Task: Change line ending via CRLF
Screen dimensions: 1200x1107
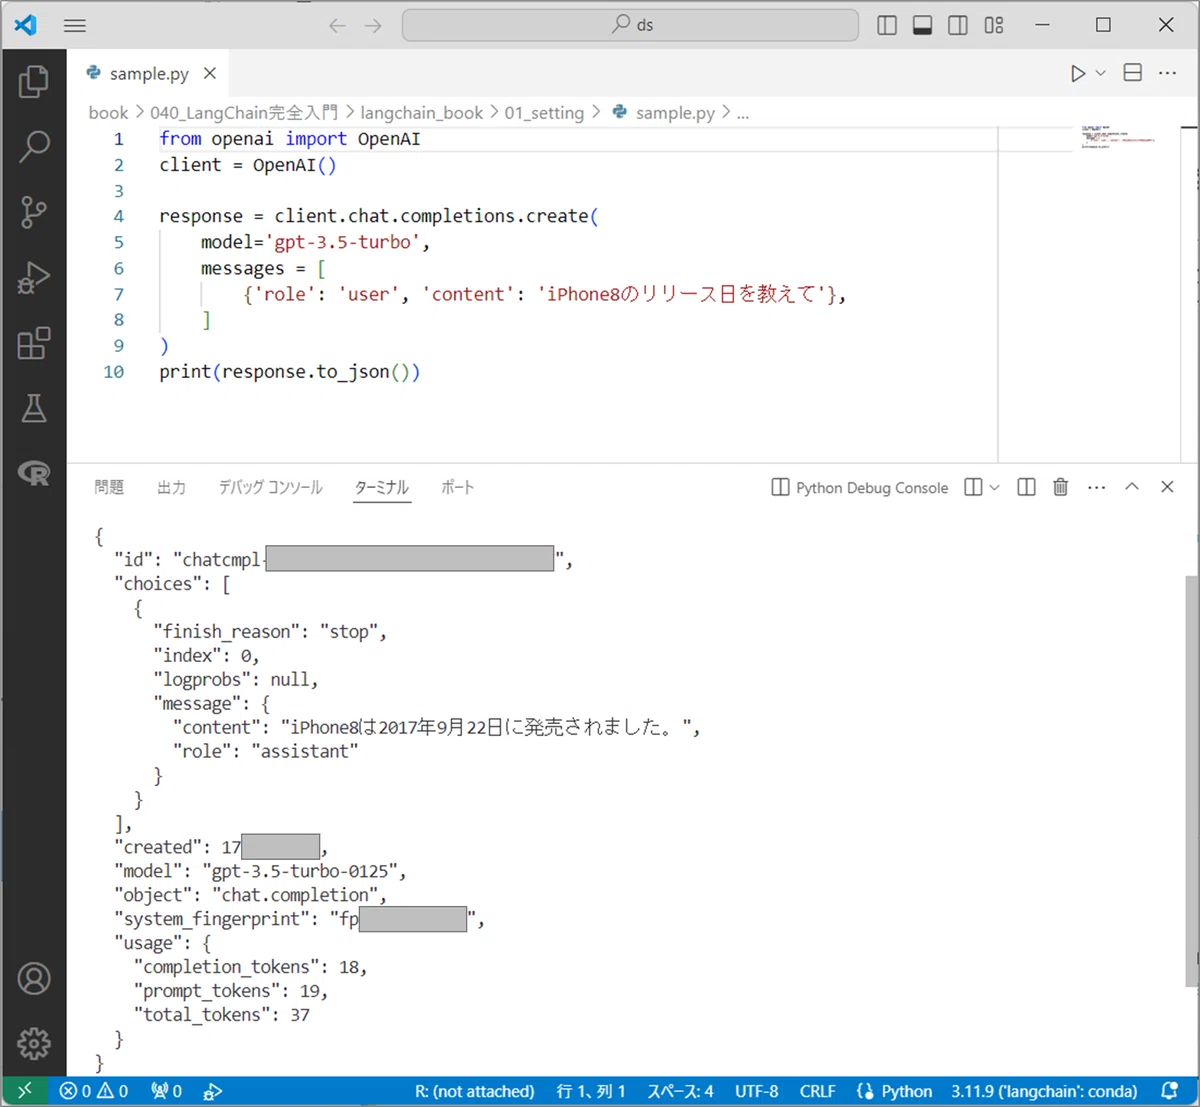Action: pyautogui.click(x=817, y=1091)
